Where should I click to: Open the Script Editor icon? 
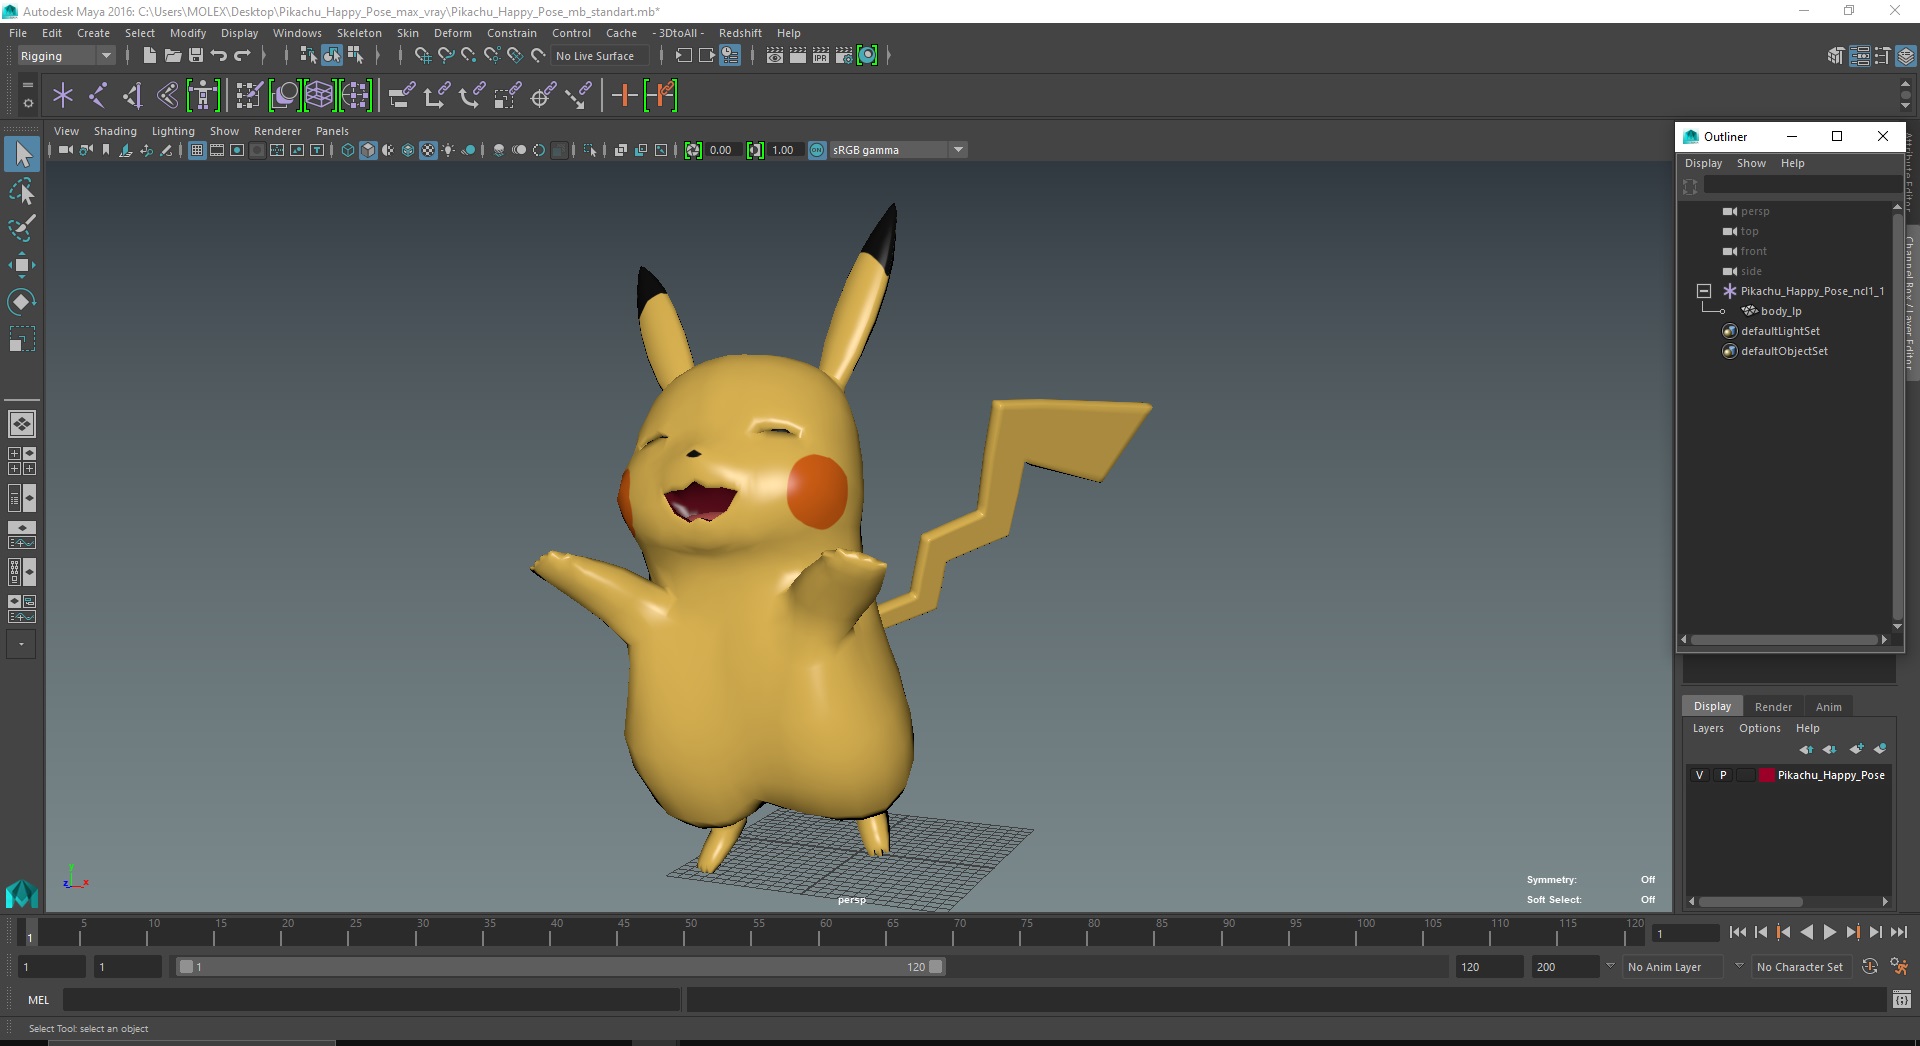pos(1901,998)
